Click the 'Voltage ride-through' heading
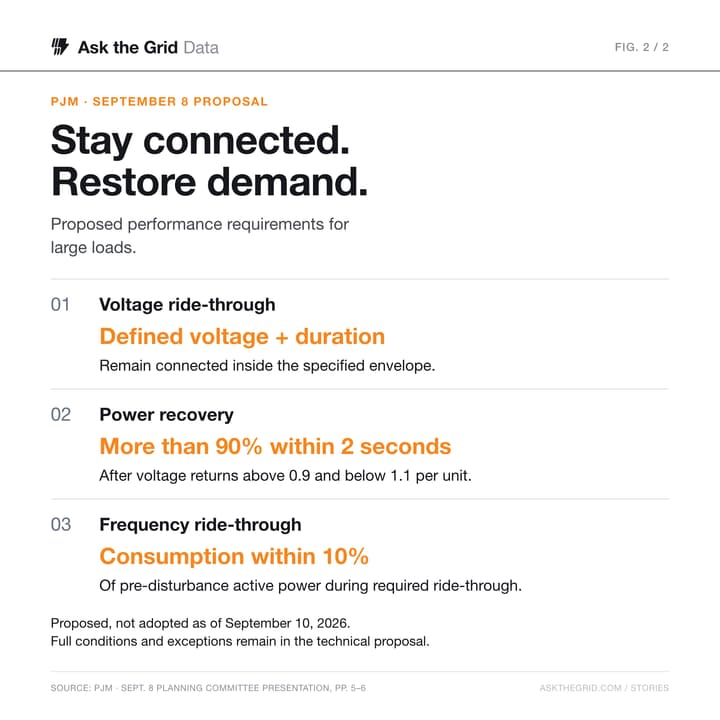The height and width of the screenshot is (720, 720). pos(187,304)
